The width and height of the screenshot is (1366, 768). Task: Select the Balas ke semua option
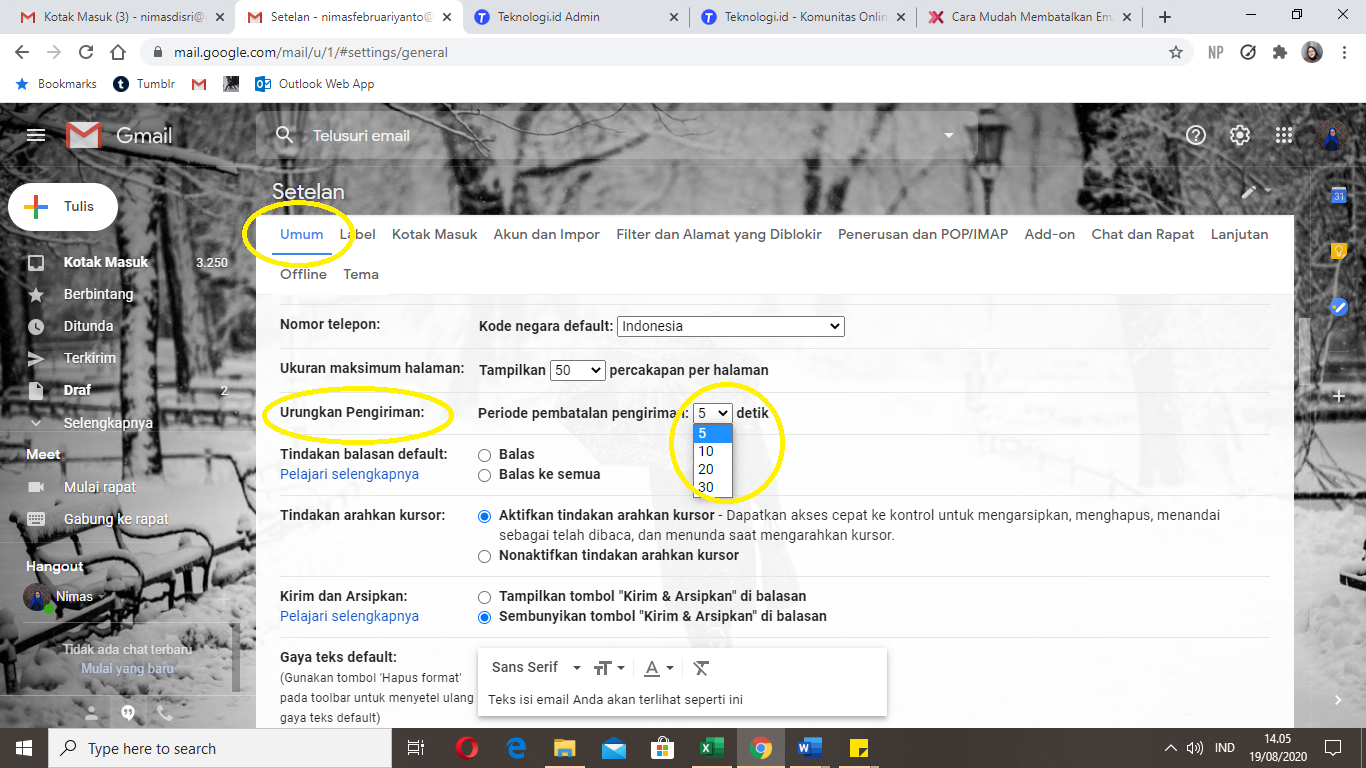(485, 475)
